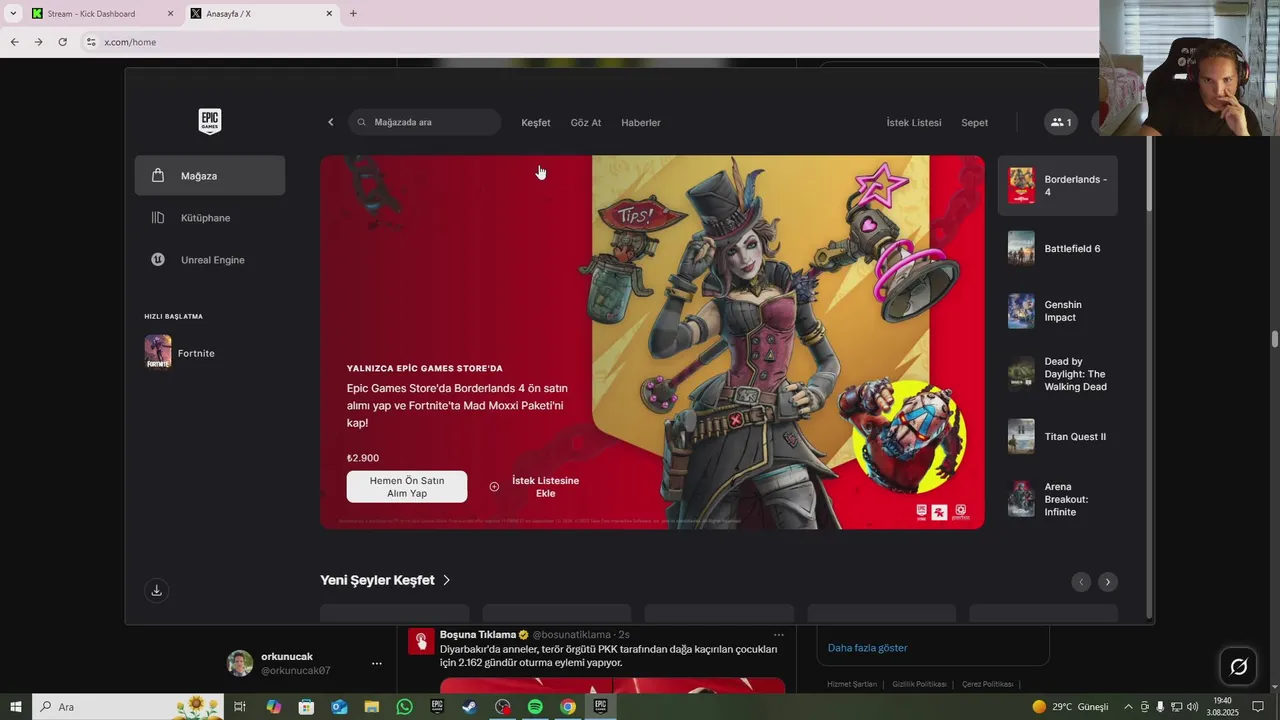Select Battlefield 6 in featured list
This screenshot has height=720, width=1280.
coord(1058,248)
